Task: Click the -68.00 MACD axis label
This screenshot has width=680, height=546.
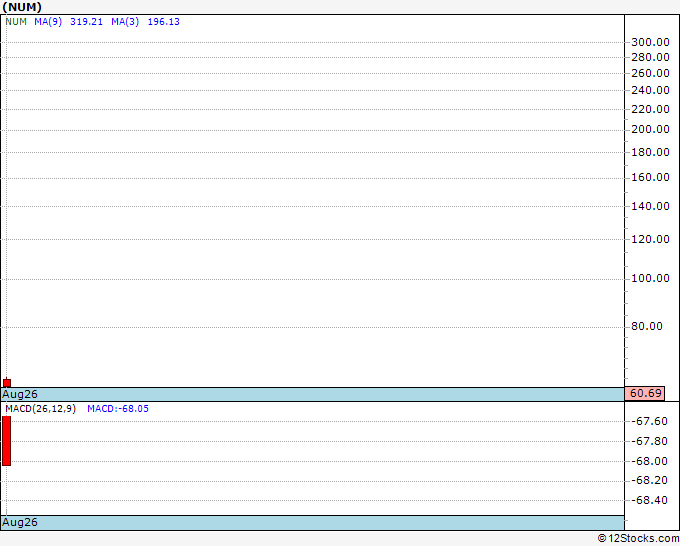Action: (649, 461)
